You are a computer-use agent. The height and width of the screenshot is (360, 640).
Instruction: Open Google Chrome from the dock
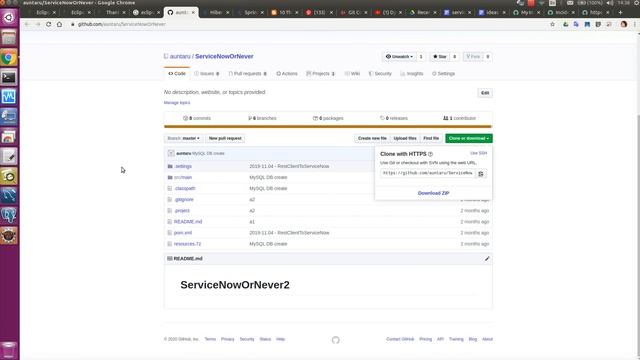pos(9,58)
